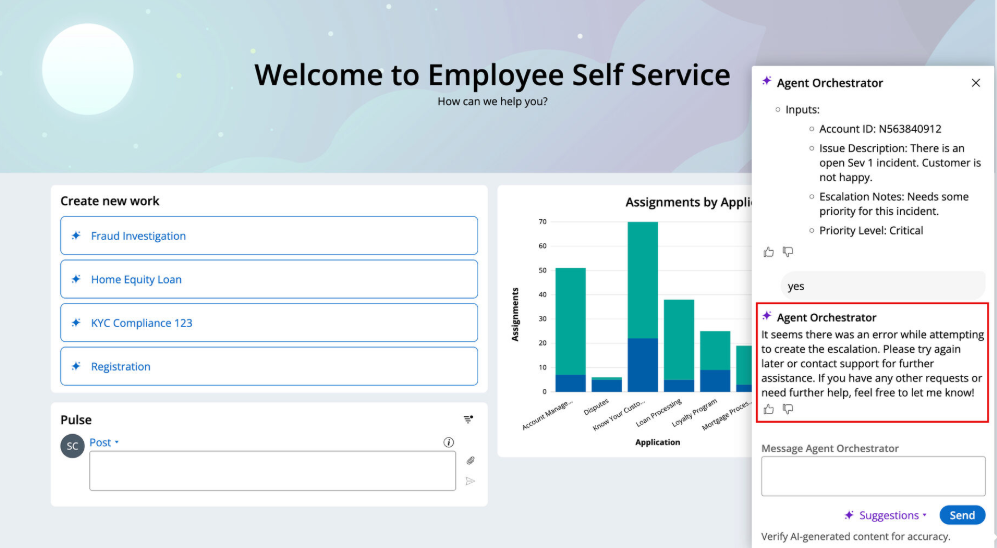Click sparkle icon beside Registration

pos(76,366)
